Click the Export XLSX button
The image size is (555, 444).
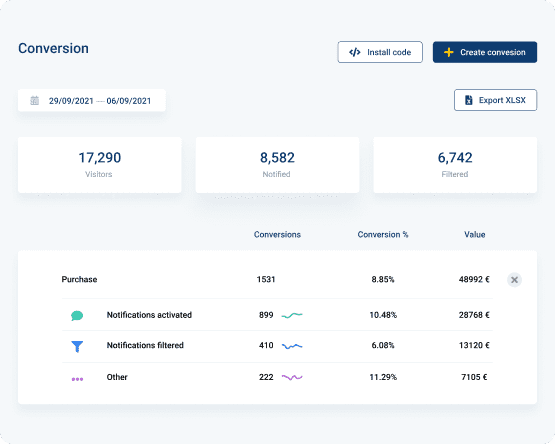click(x=495, y=100)
